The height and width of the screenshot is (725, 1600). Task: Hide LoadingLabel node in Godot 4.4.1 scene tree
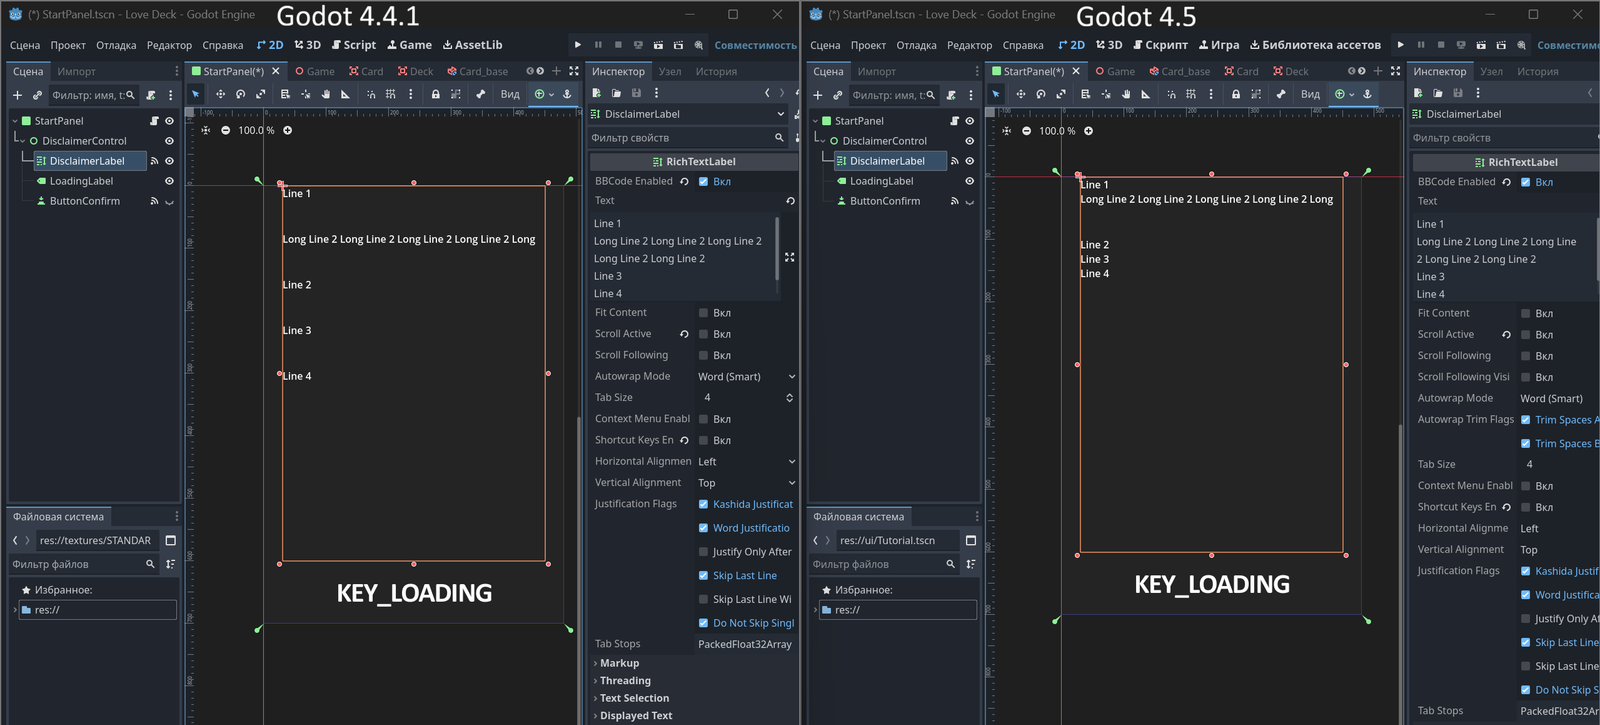(169, 181)
